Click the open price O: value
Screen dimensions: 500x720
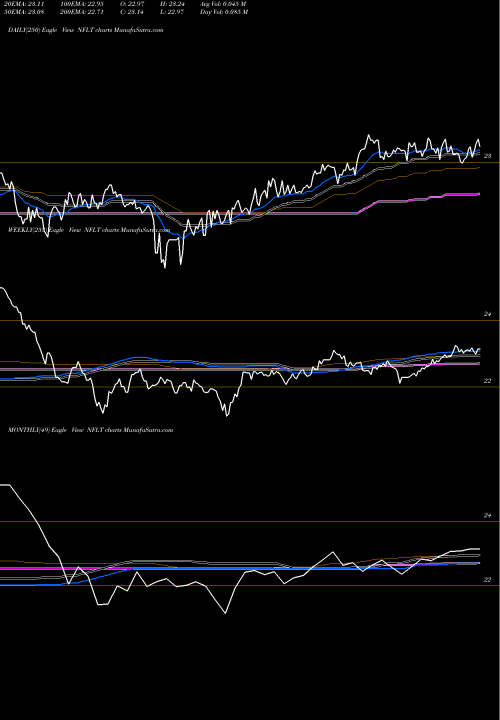[132, 4]
